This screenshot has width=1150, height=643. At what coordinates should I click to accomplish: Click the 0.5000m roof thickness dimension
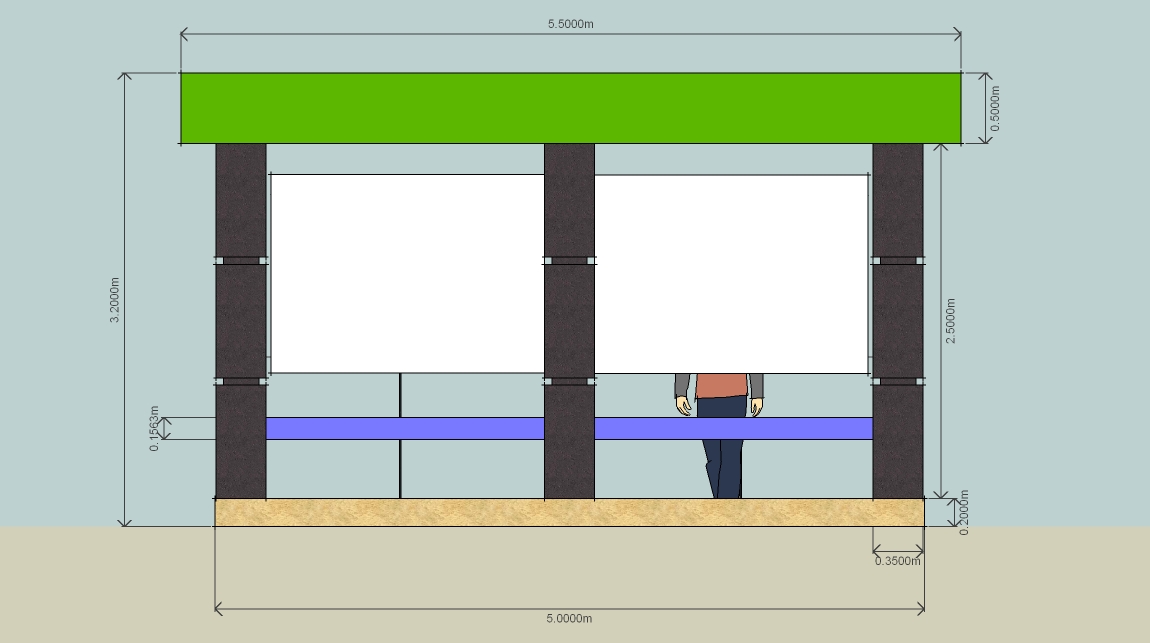[997, 106]
